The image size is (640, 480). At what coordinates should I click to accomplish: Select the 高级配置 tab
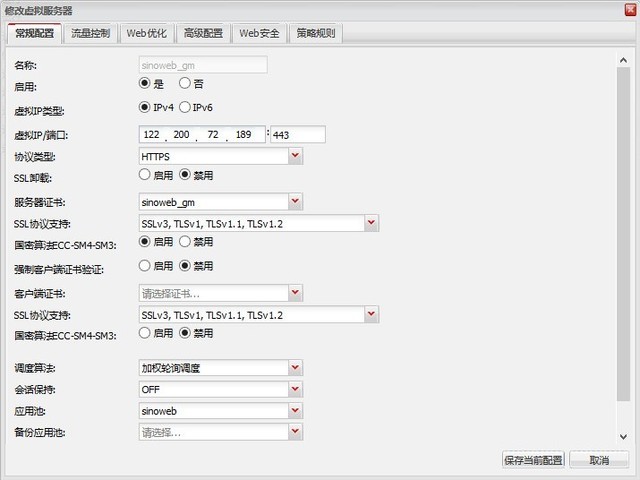[x=203, y=33]
